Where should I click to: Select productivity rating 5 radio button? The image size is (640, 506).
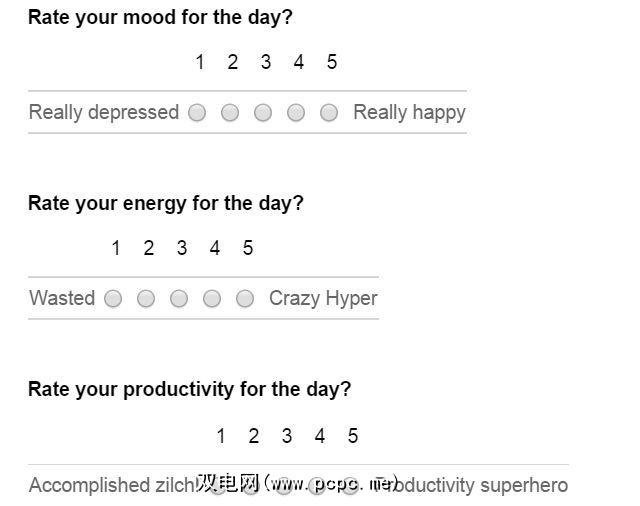tap(350, 487)
